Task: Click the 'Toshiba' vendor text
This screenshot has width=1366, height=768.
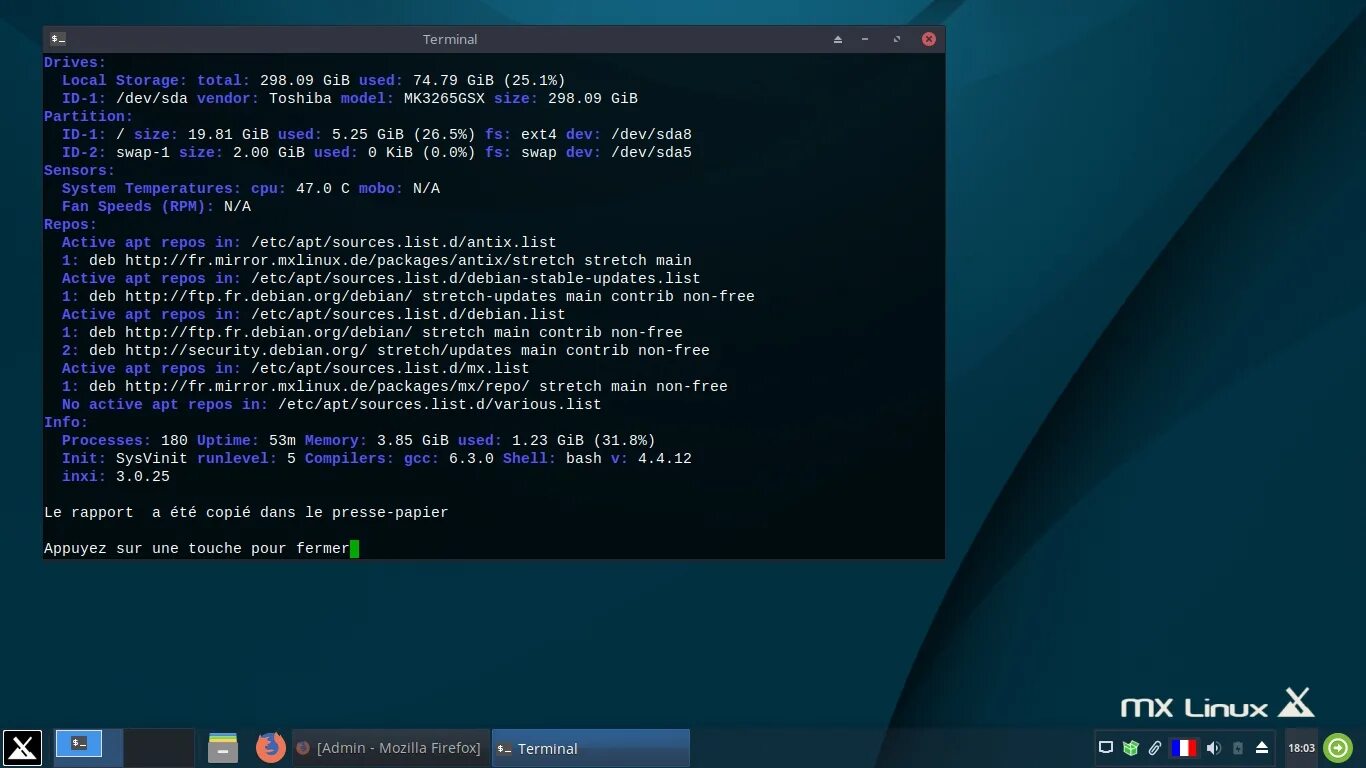Action: [300, 98]
